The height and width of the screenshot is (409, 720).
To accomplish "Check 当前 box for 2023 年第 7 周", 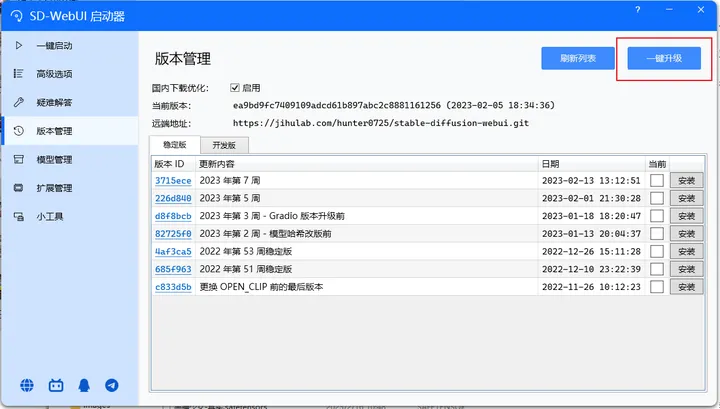I will click(x=657, y=180).
